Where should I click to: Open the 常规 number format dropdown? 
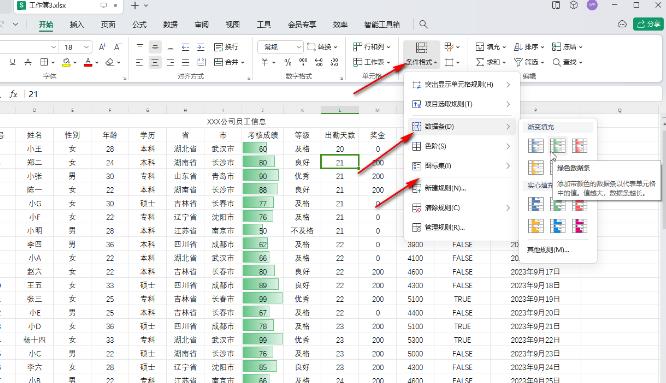click(281, 47)
